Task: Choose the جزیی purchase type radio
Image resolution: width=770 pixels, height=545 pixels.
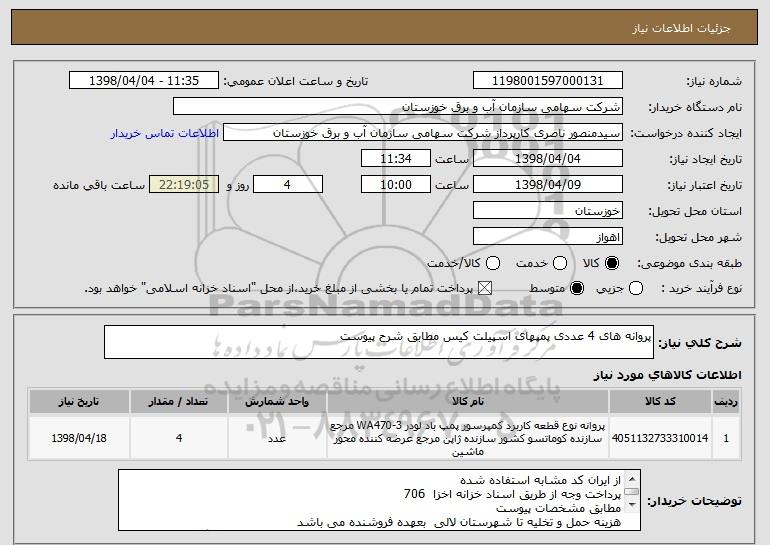Action: coord(635,288)
